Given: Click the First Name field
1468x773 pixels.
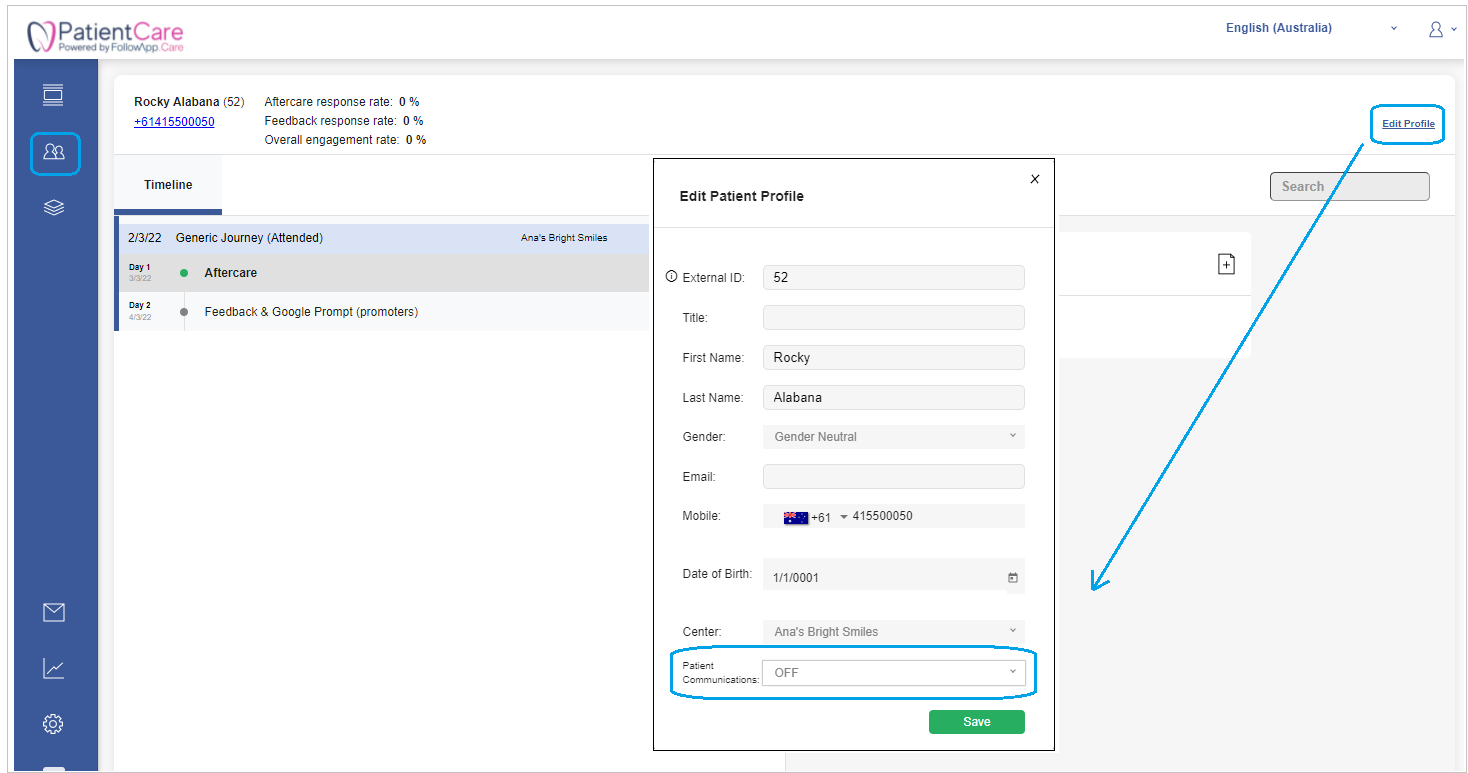Looking at the screenshot, I should pyautogui.click(x=894, y=357).
